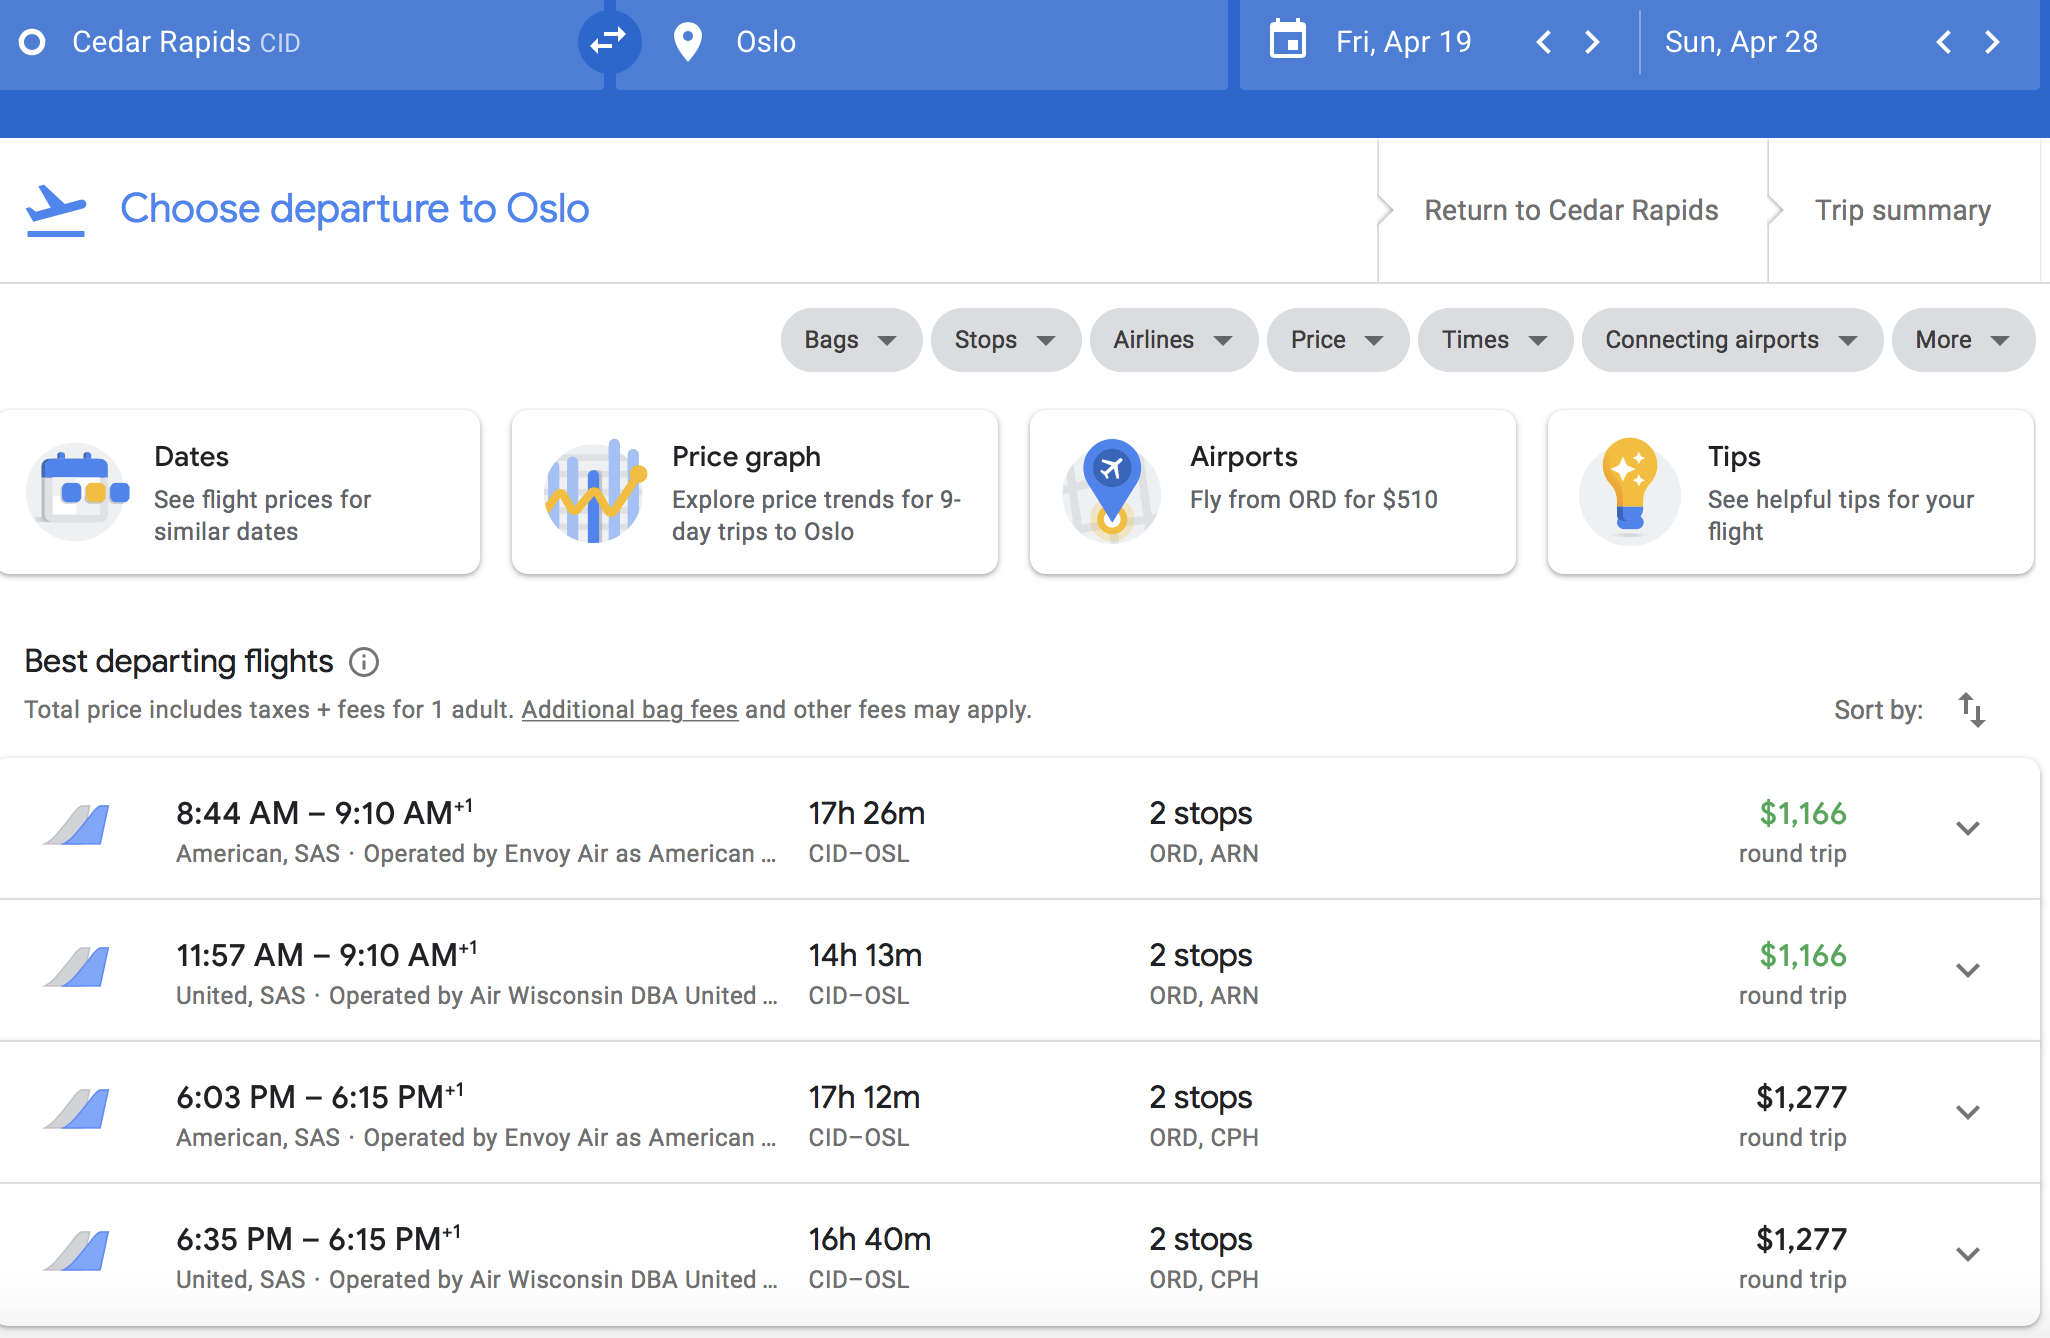Screen dimensions: 2050x1338
Task: Go to previous day for departure date
Action: click(1543, 42)
